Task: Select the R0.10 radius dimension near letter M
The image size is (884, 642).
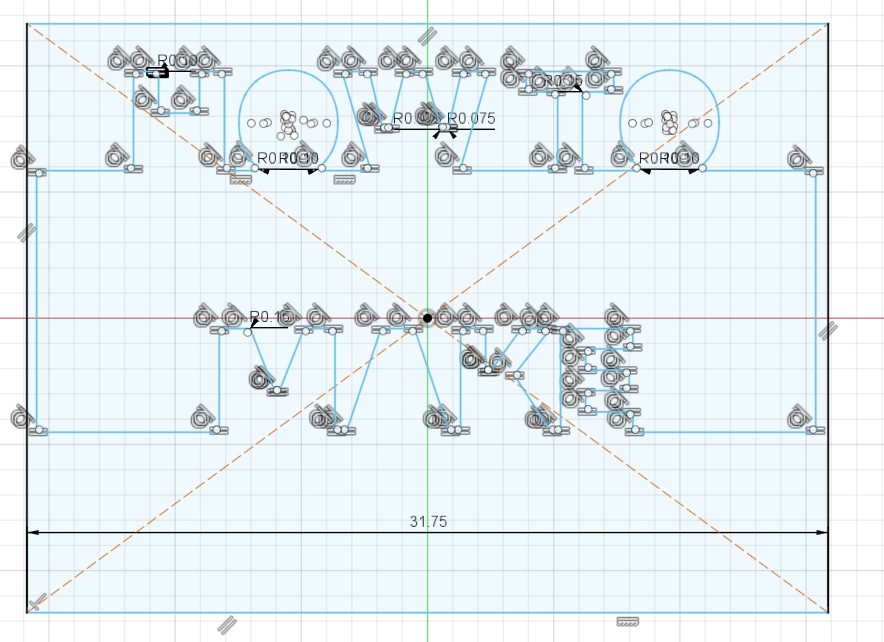Action: (269, 317)
